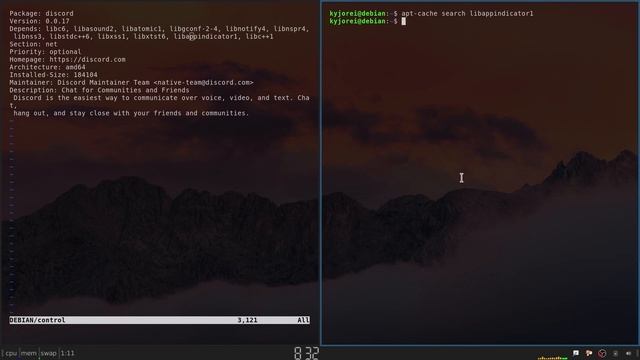The width and height of the screenshot is (640, 360).
Task: Click the white chat bubble tray icon
Action: coord(576,353)
